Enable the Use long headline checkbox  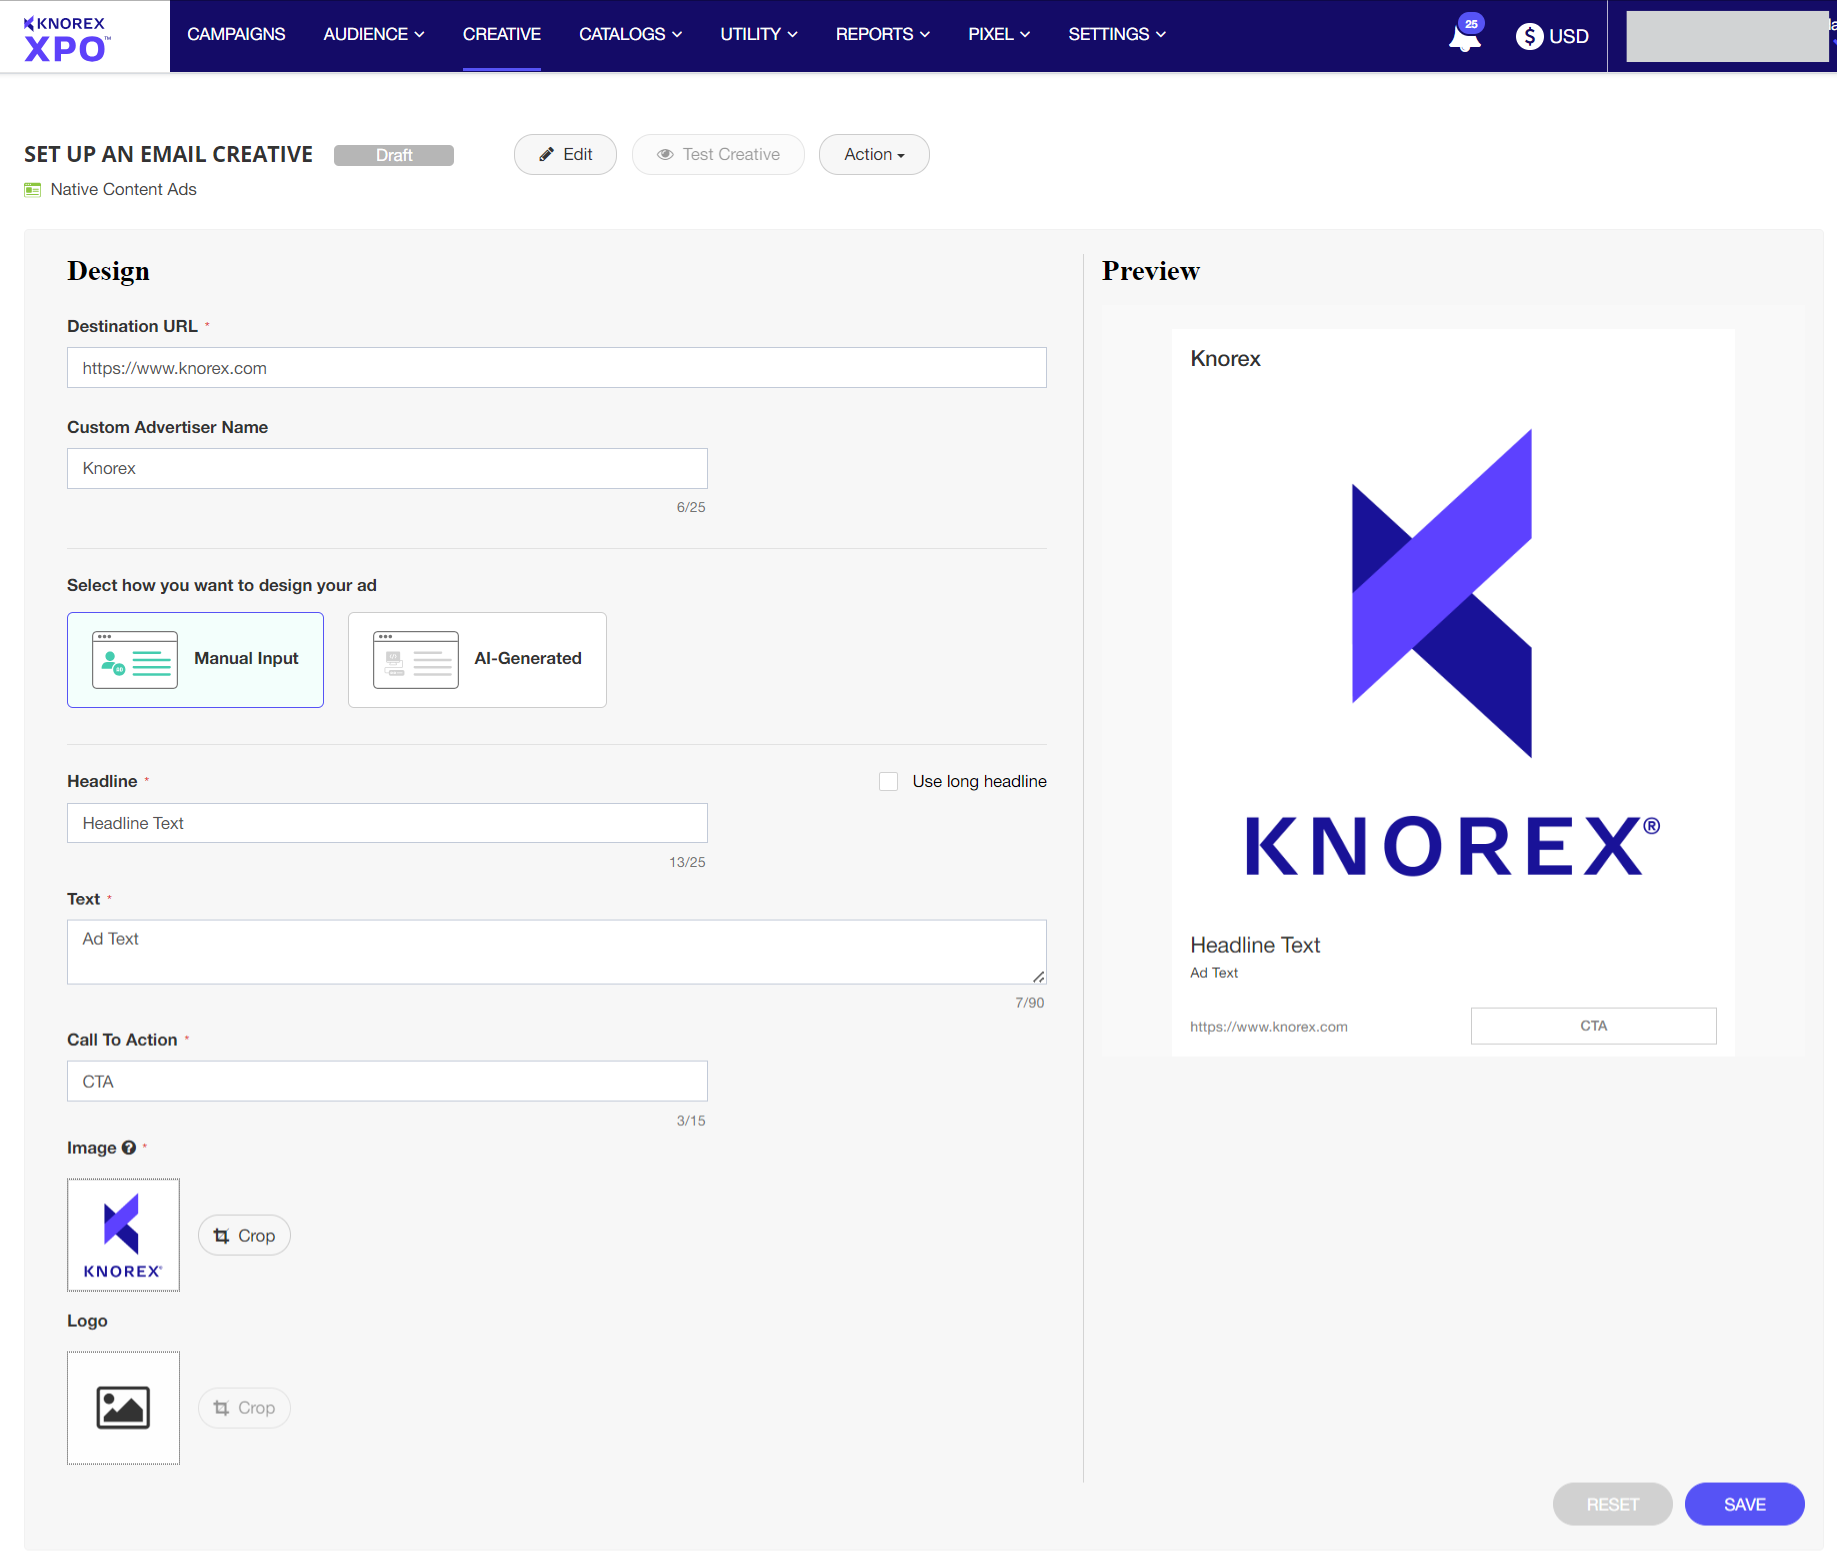tap(888, 782)
